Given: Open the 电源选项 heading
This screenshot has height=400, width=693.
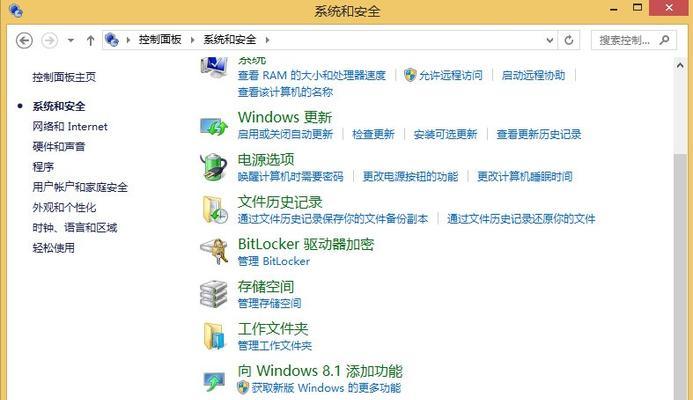Looking at the screenshot, I should coord(266,160).
